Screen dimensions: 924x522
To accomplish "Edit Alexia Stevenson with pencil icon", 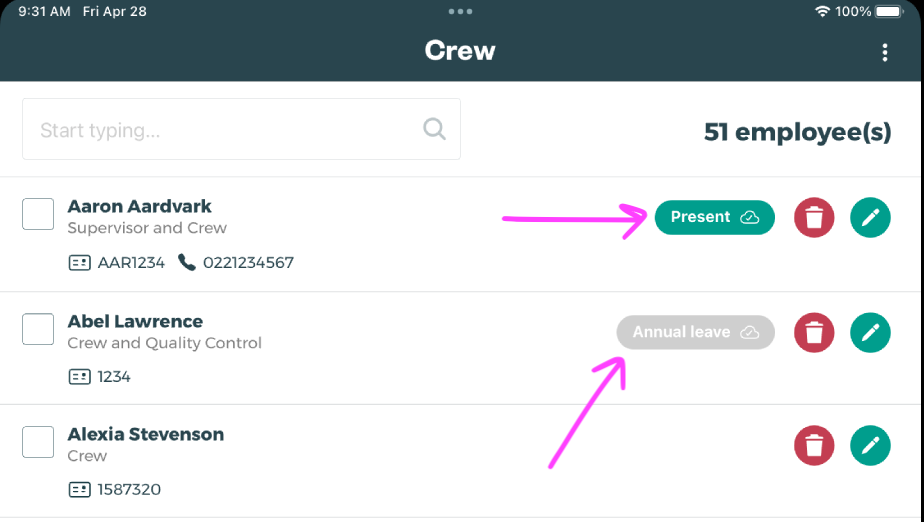I will click(x=870, y=445).
